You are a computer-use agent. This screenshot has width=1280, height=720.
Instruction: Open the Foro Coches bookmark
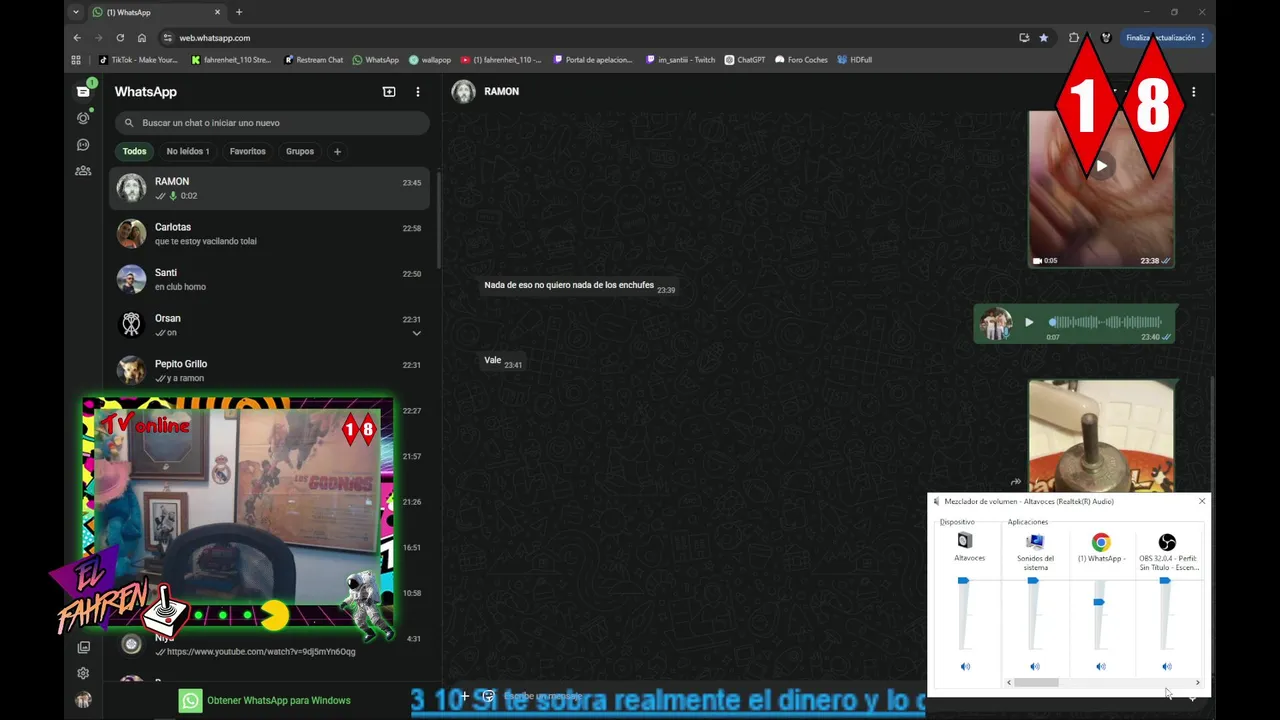click(802, 60)
